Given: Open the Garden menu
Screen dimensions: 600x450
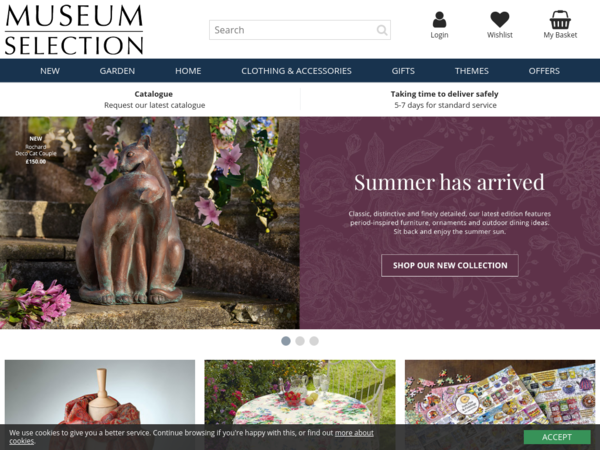Looking at the screenshot, I should [117, 71].
